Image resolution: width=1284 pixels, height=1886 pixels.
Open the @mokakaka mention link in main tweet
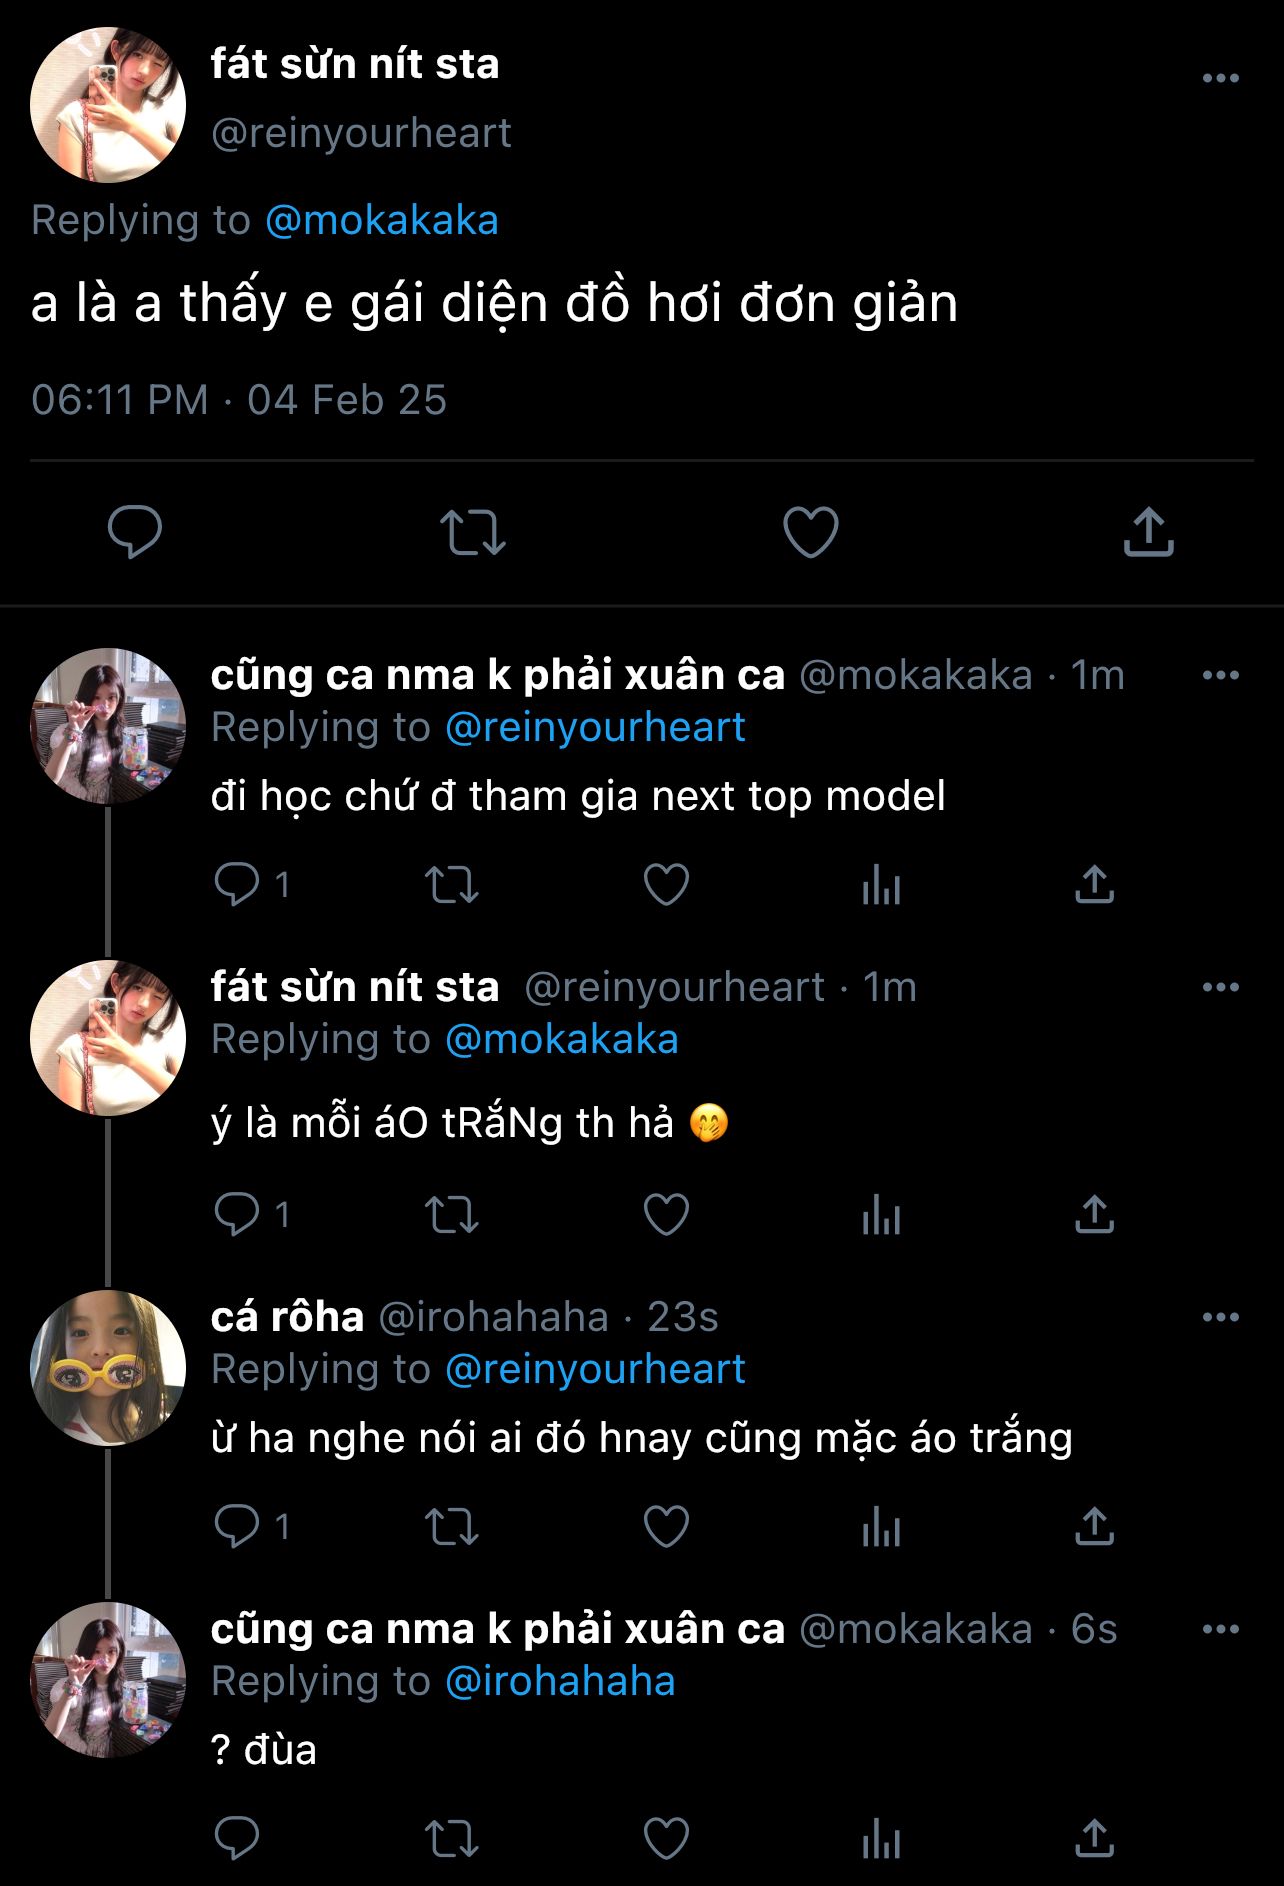[x=381, y=220]
